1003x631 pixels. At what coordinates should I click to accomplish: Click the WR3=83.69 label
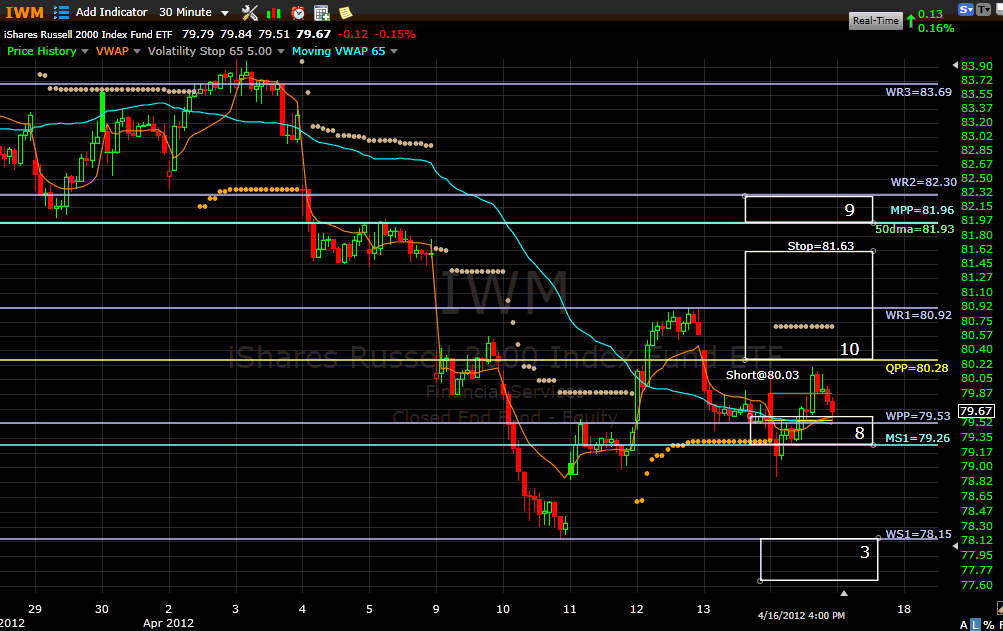pyautogui.click(x=919, y=92)
